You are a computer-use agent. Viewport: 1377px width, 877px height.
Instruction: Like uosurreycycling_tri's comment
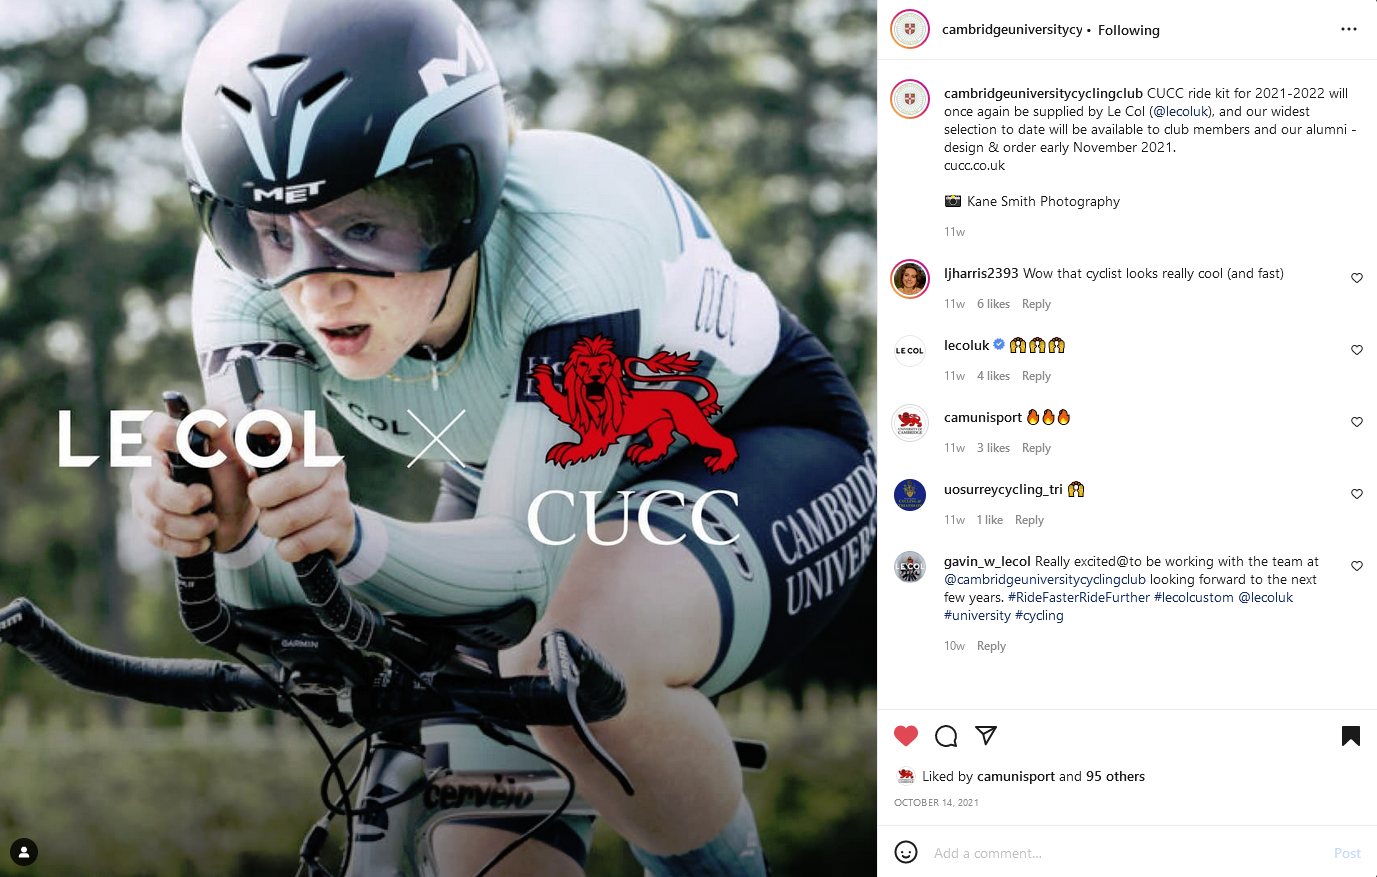(x=1357, y=494)
